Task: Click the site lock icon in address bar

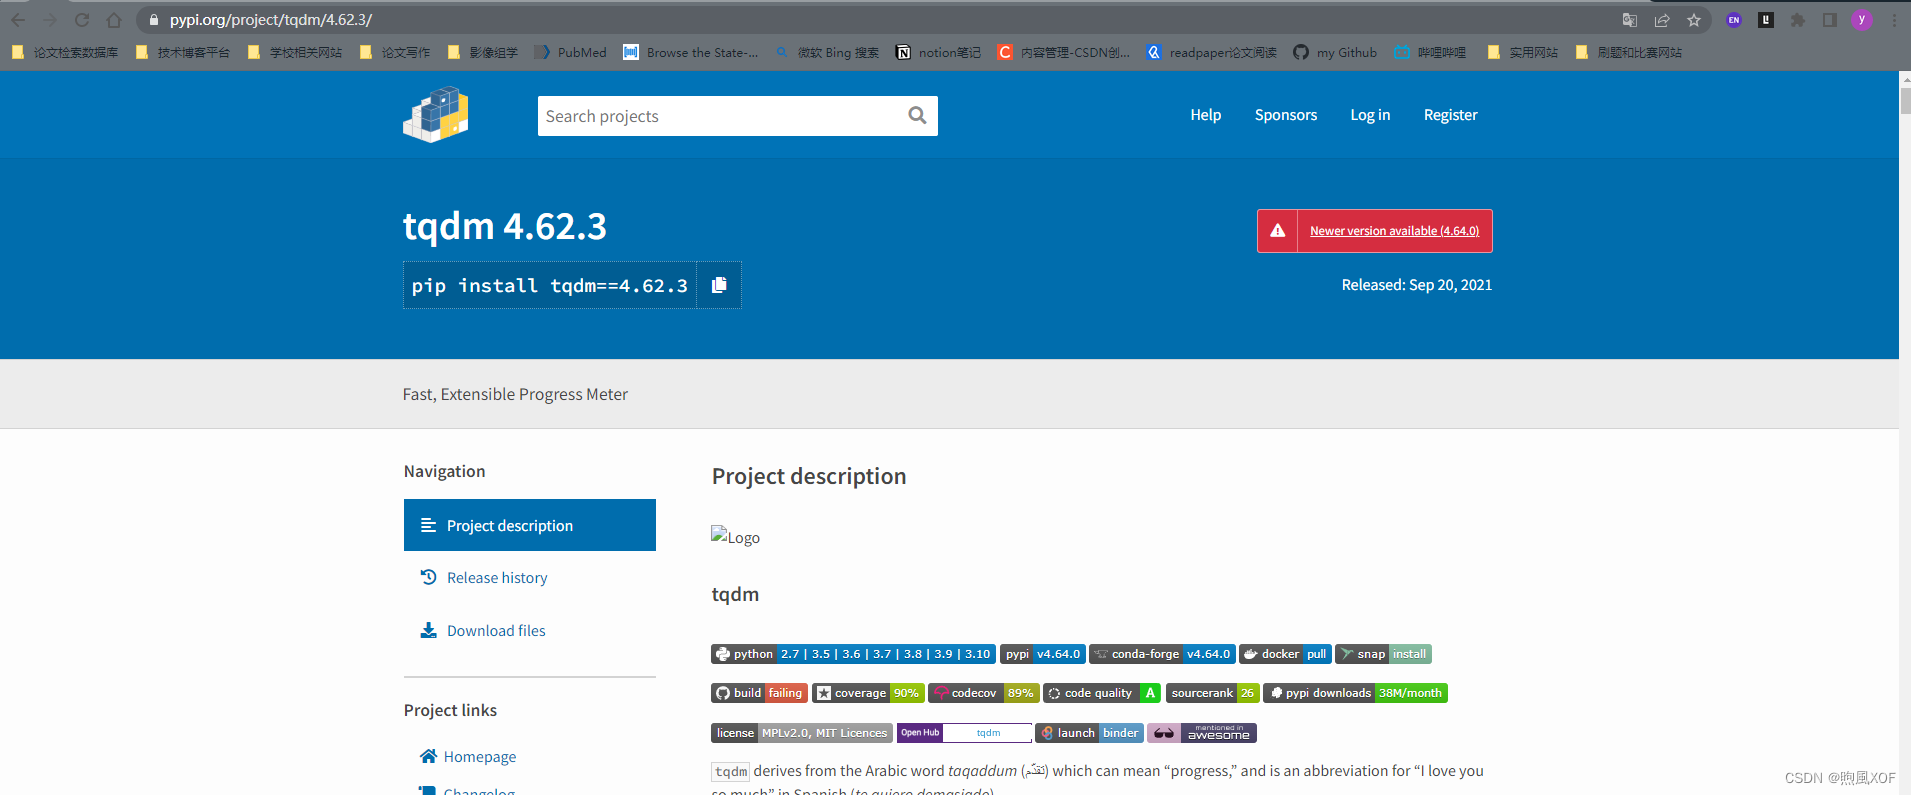Action: 153,20
